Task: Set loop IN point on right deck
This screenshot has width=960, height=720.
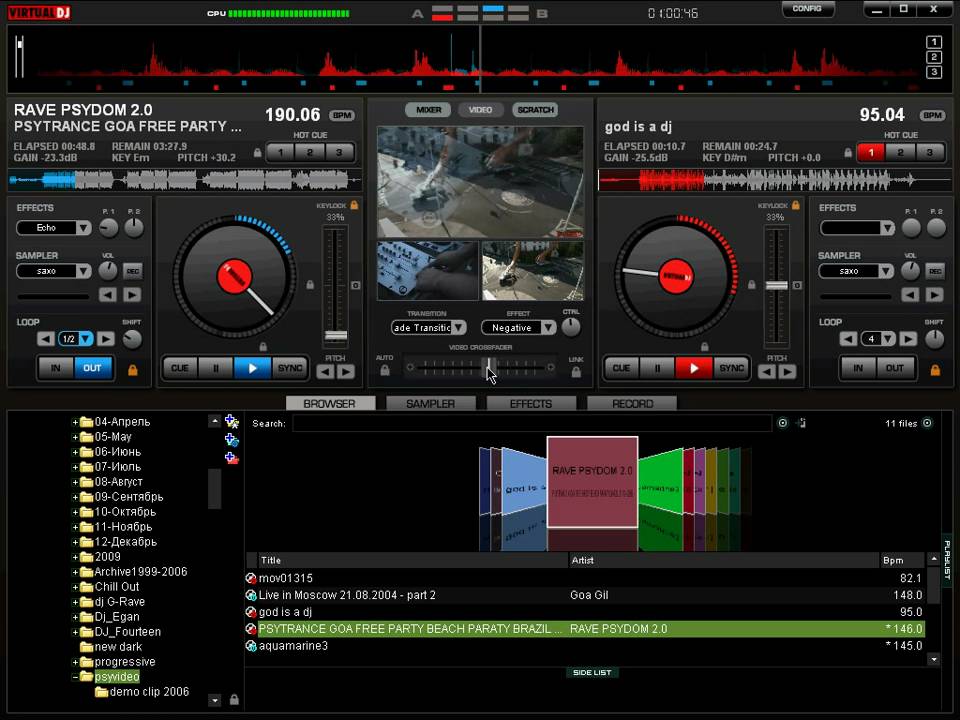Action: coord(858,369)
